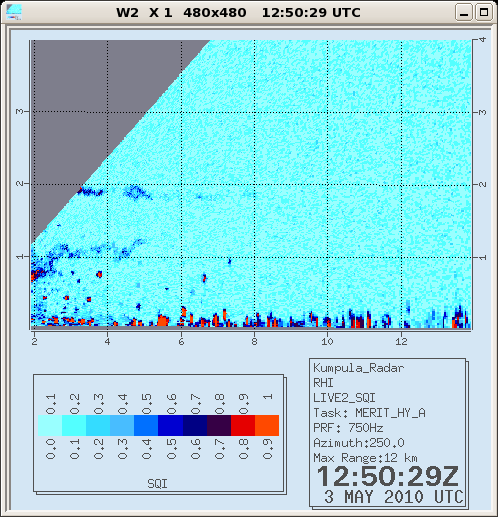Viewport: 498px width, 517px height.
Task: Click the Kumpula_Radar site name
Action: point(358,368)
